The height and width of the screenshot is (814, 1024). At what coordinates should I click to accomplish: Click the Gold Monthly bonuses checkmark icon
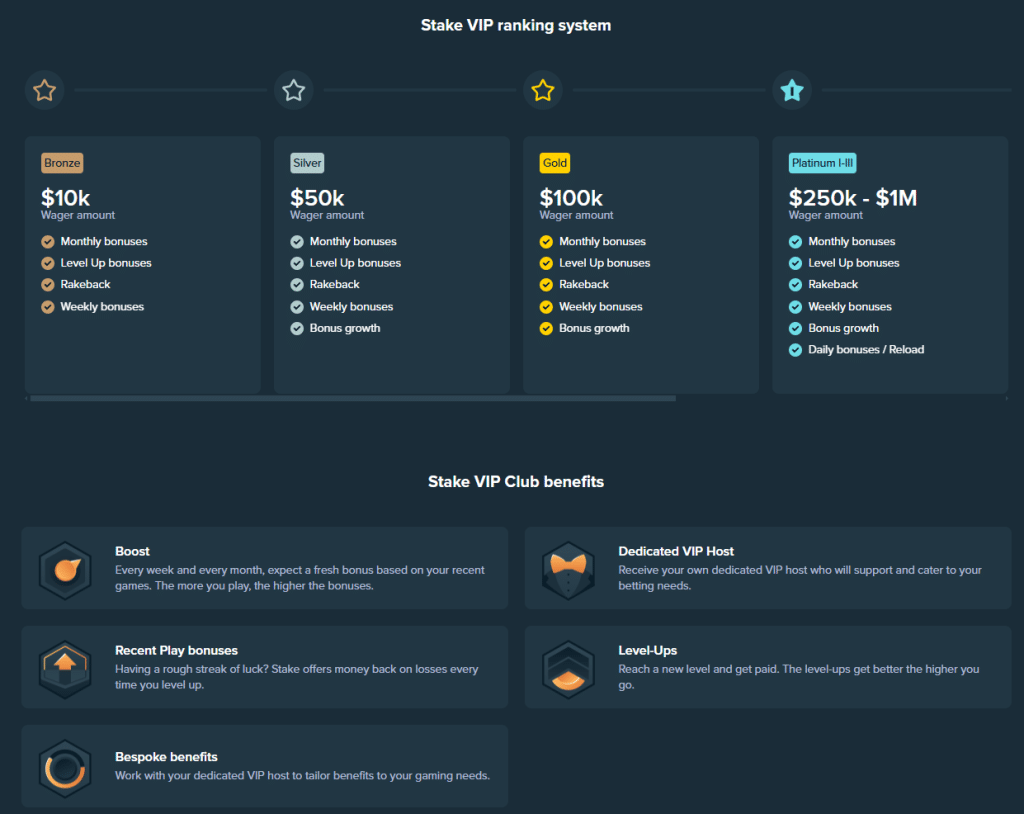tap(547, 242)
